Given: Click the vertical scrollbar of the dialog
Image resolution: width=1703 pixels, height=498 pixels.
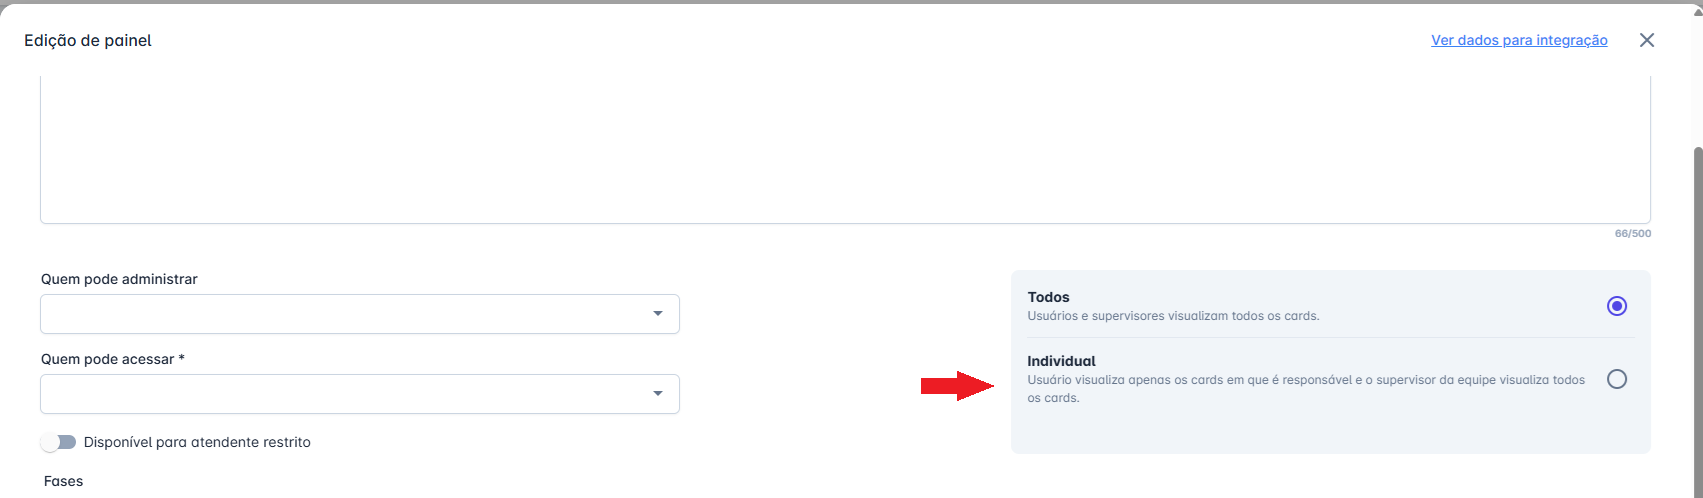Looking at the screenshot, I should pyautogui.click(x=1696, y=300).
